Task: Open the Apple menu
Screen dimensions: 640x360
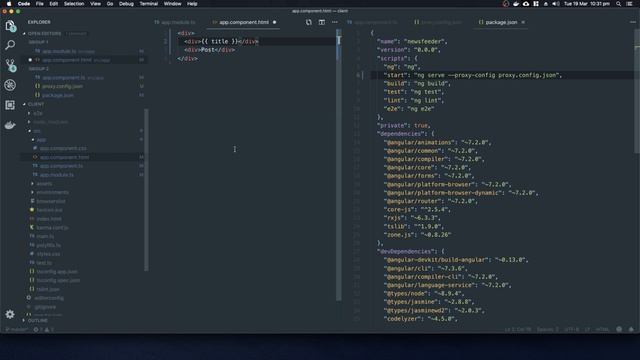Action: (9, 4)
